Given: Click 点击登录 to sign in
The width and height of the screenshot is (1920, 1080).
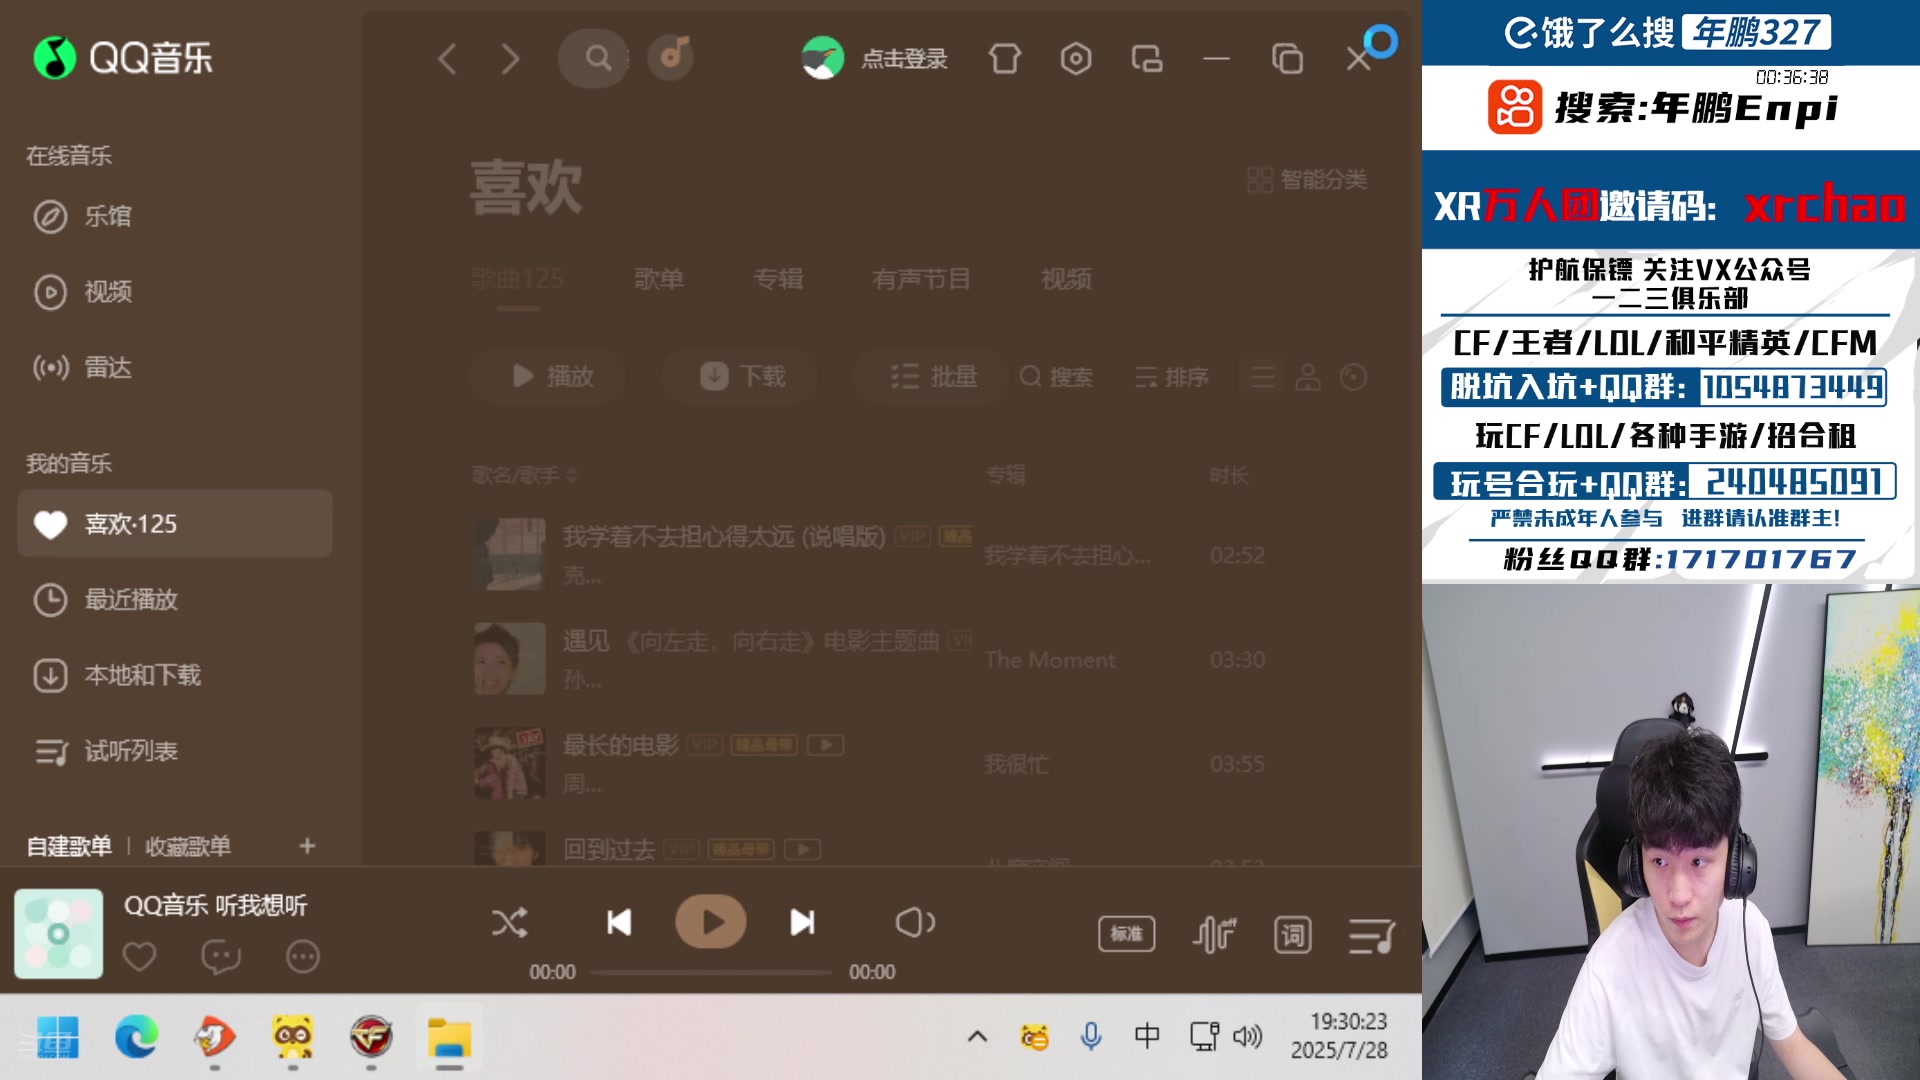Looking at the screenshot, I should [904, 59].
